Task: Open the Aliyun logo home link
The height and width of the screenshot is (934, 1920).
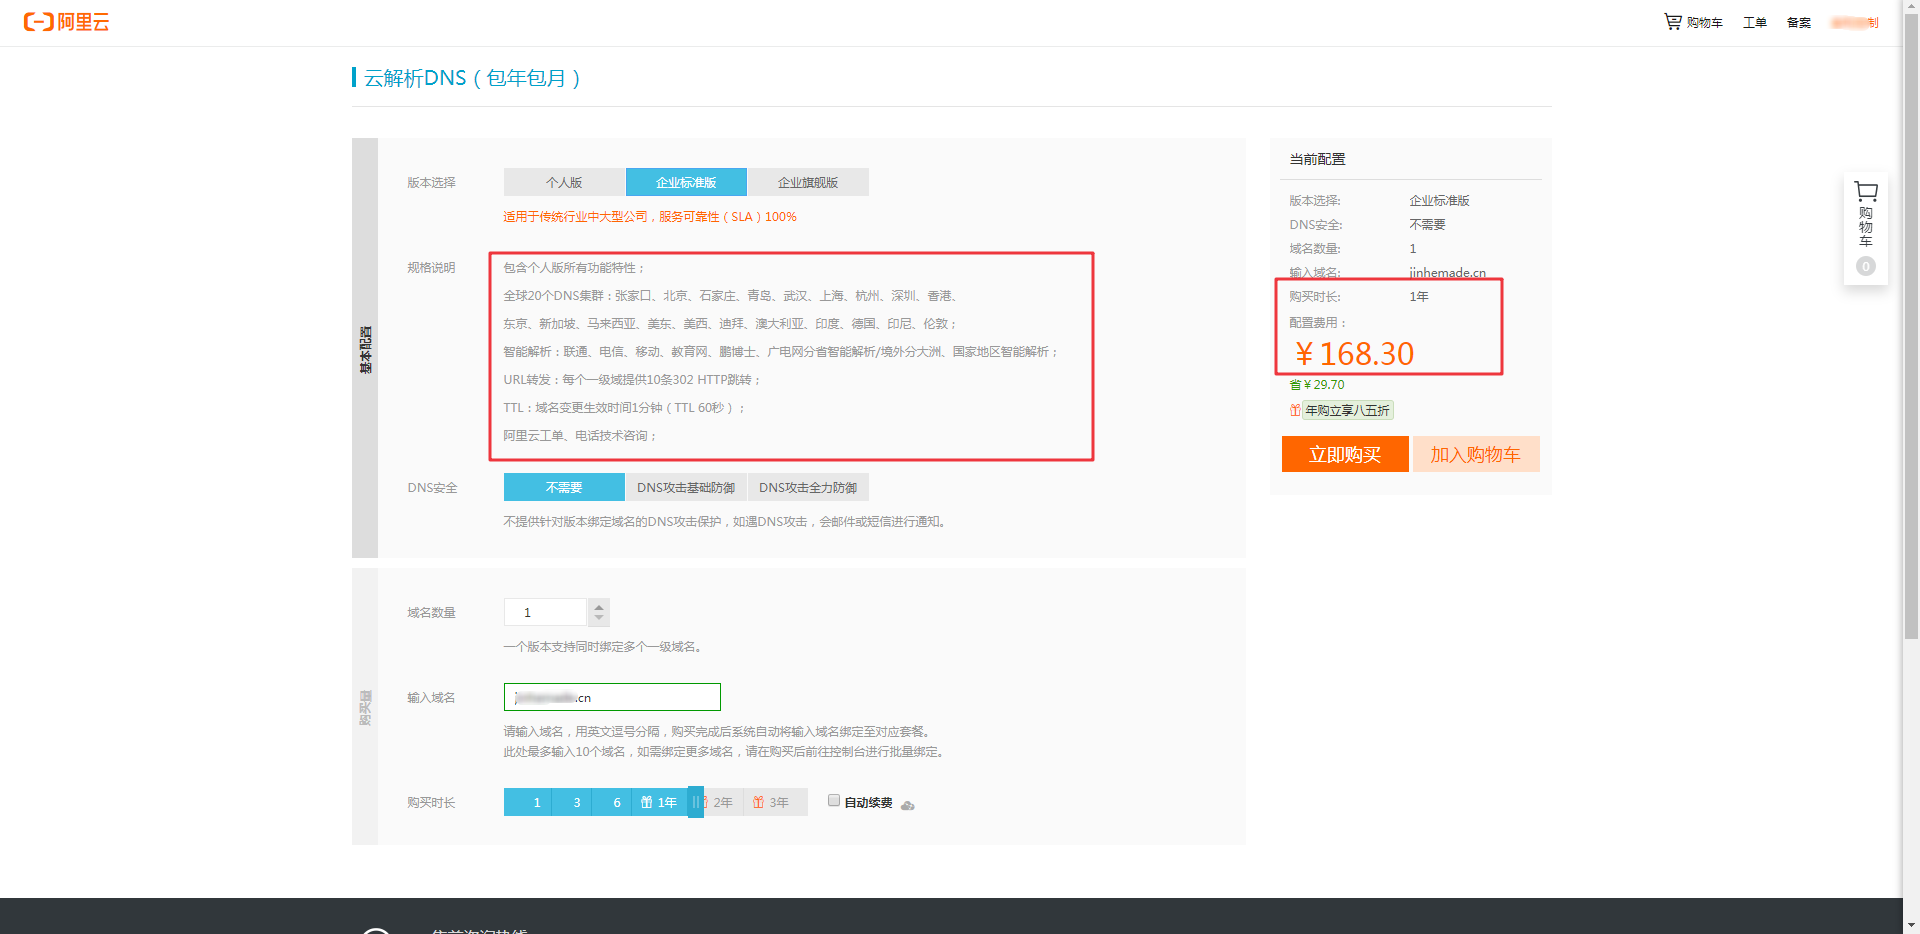Action: [x=66, y=22]
